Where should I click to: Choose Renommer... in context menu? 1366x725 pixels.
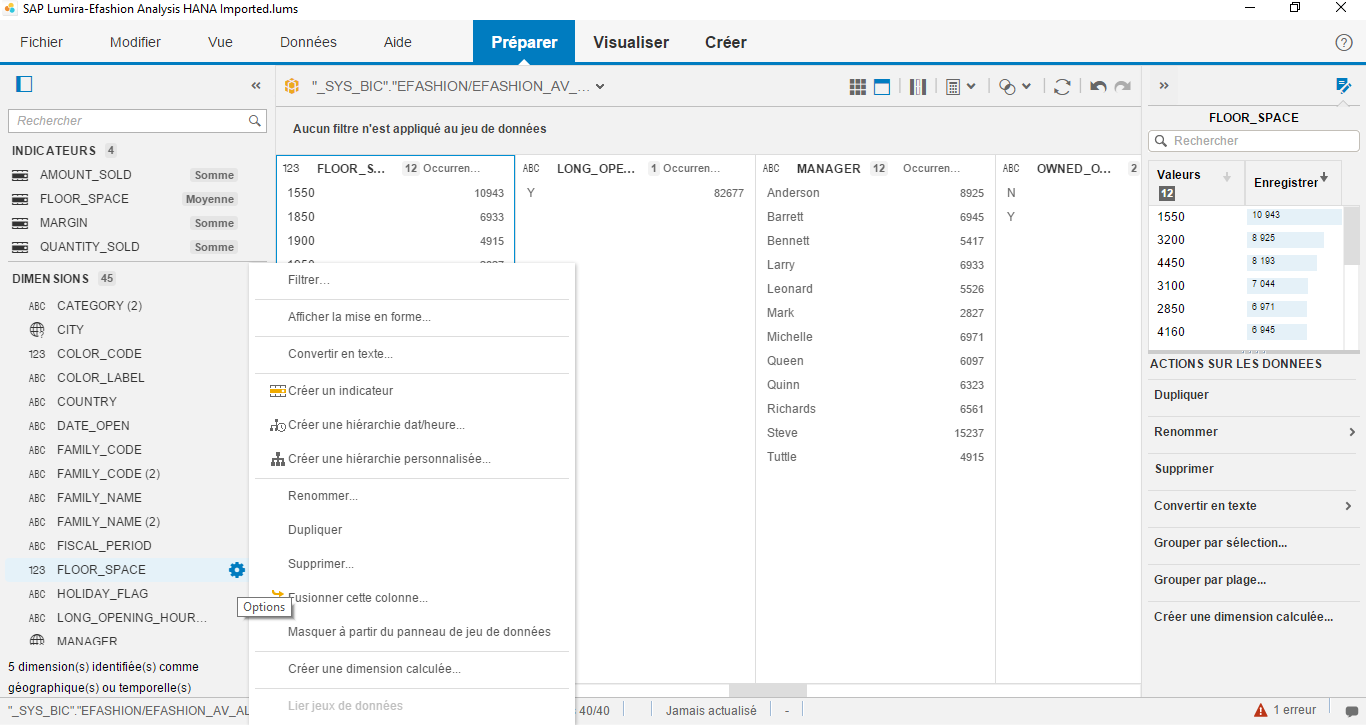coord(323,496)
